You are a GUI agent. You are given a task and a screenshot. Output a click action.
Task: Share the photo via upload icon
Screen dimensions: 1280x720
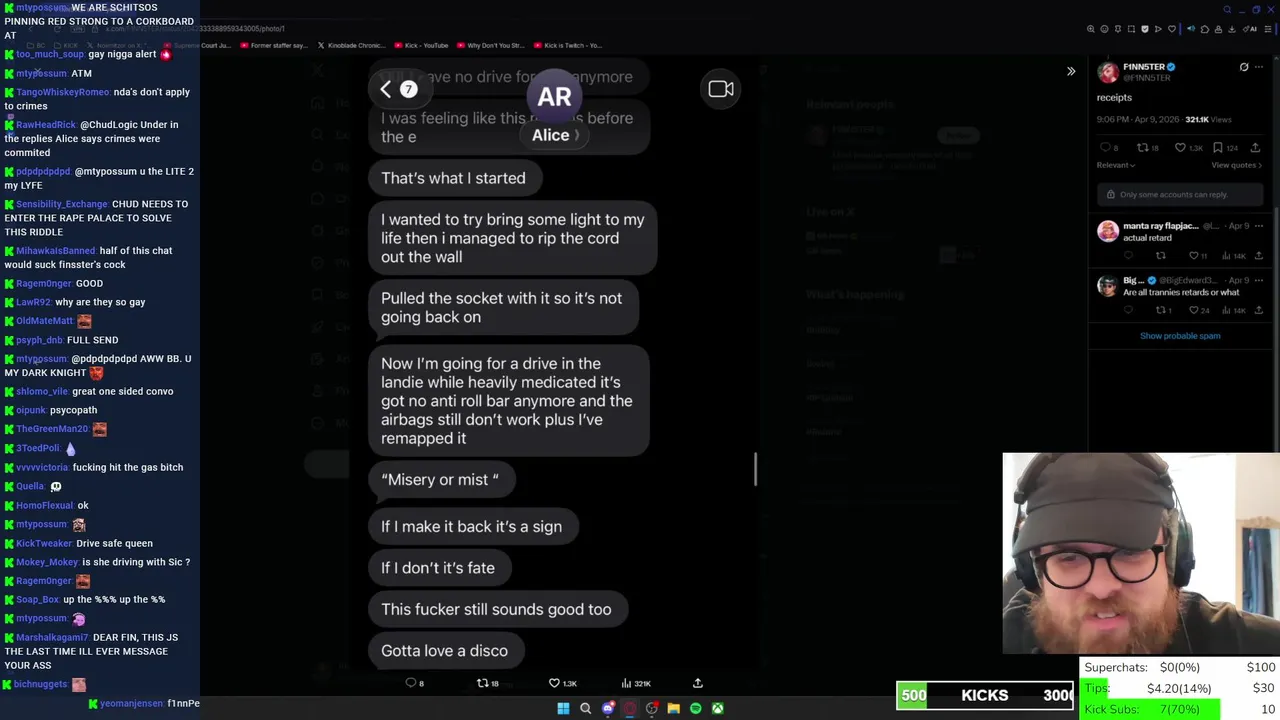coord(698,683)
